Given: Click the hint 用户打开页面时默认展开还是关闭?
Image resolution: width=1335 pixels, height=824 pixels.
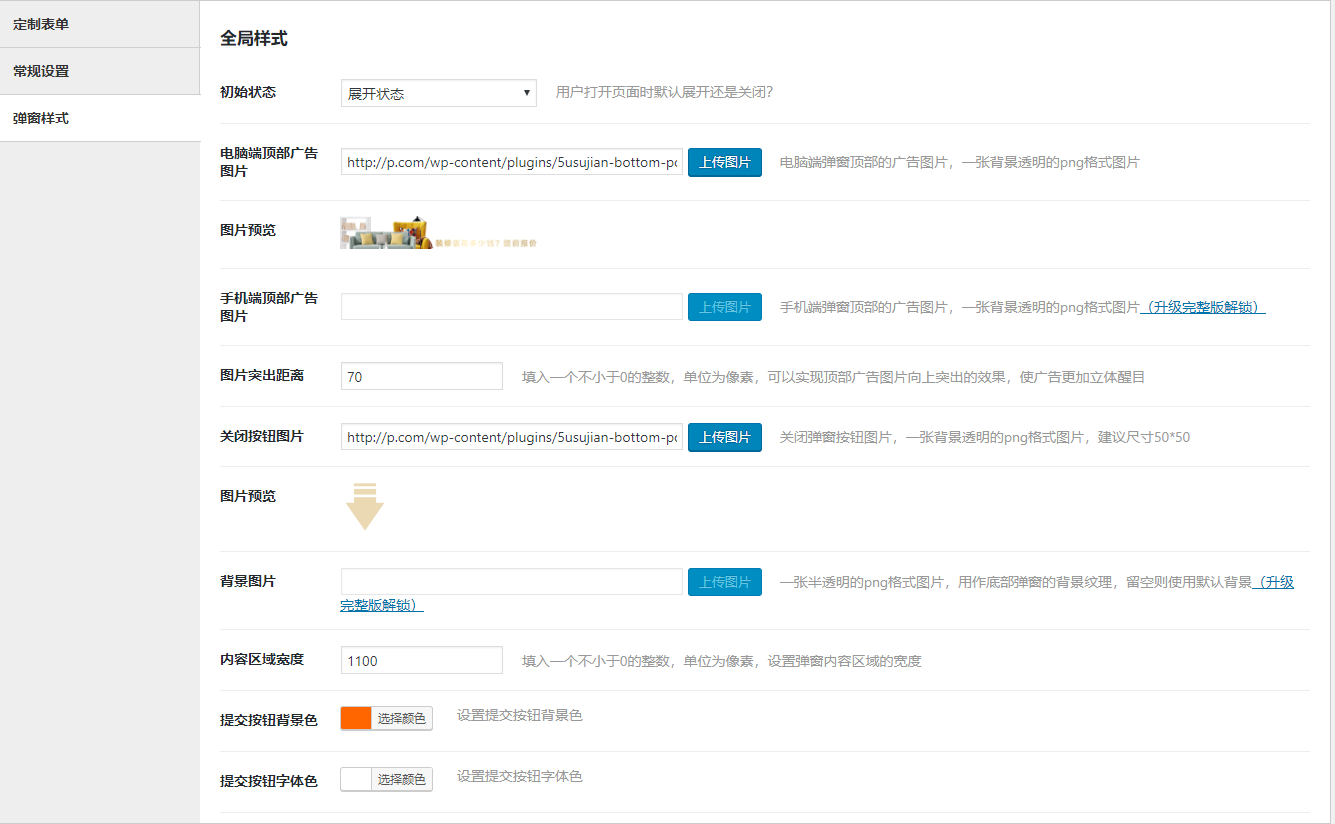Looking at the screenshot, I should (x=664, y=92).
